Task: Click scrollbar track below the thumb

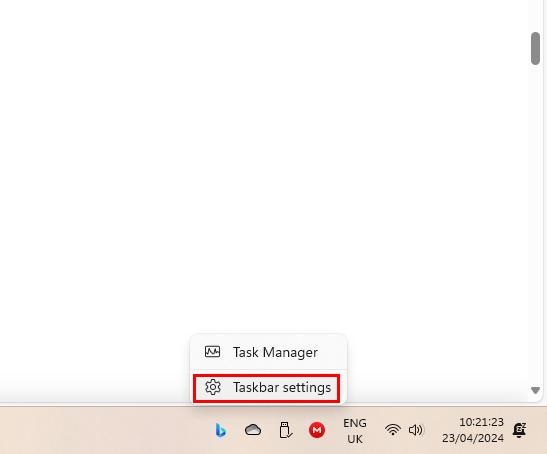Action: 535,223
